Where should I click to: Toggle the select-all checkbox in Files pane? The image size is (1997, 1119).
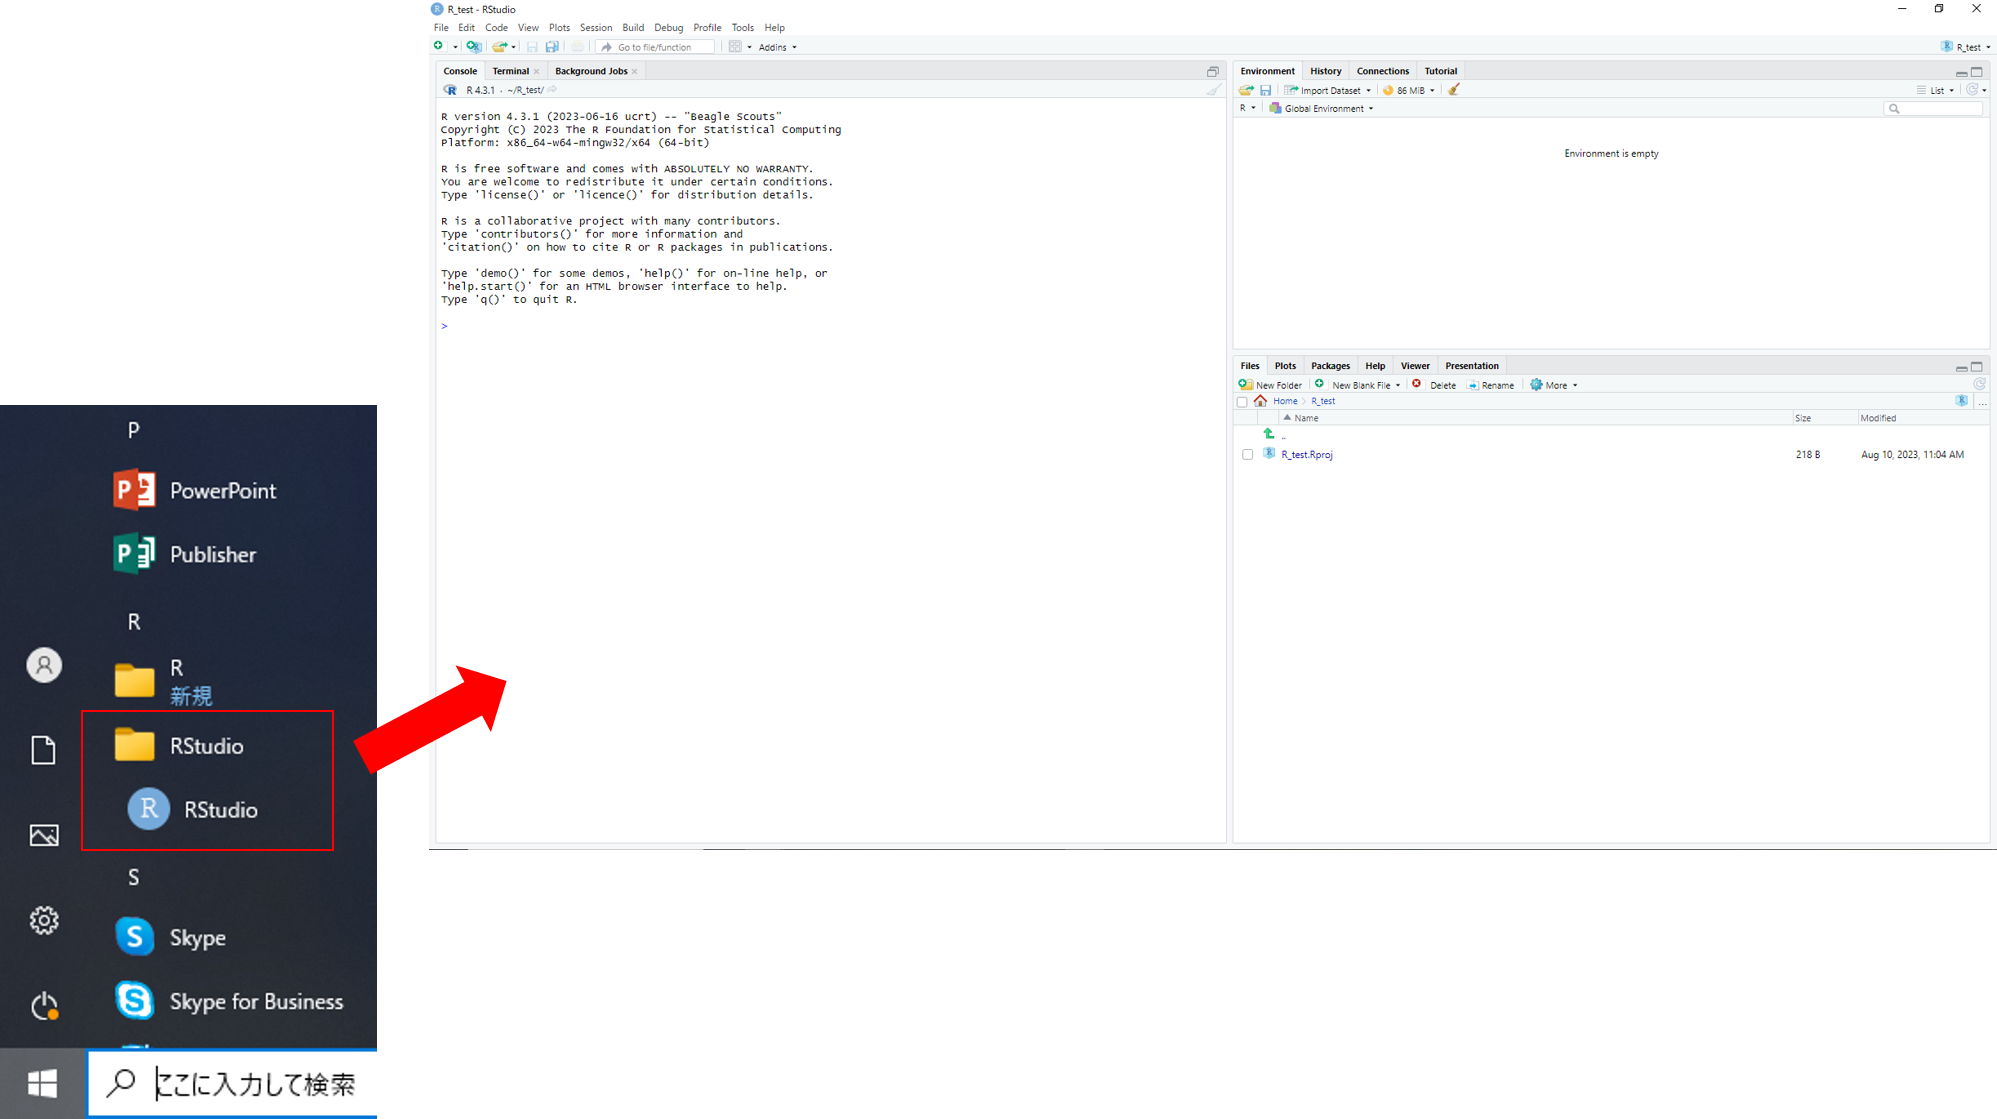click(x=1242, y=402)
